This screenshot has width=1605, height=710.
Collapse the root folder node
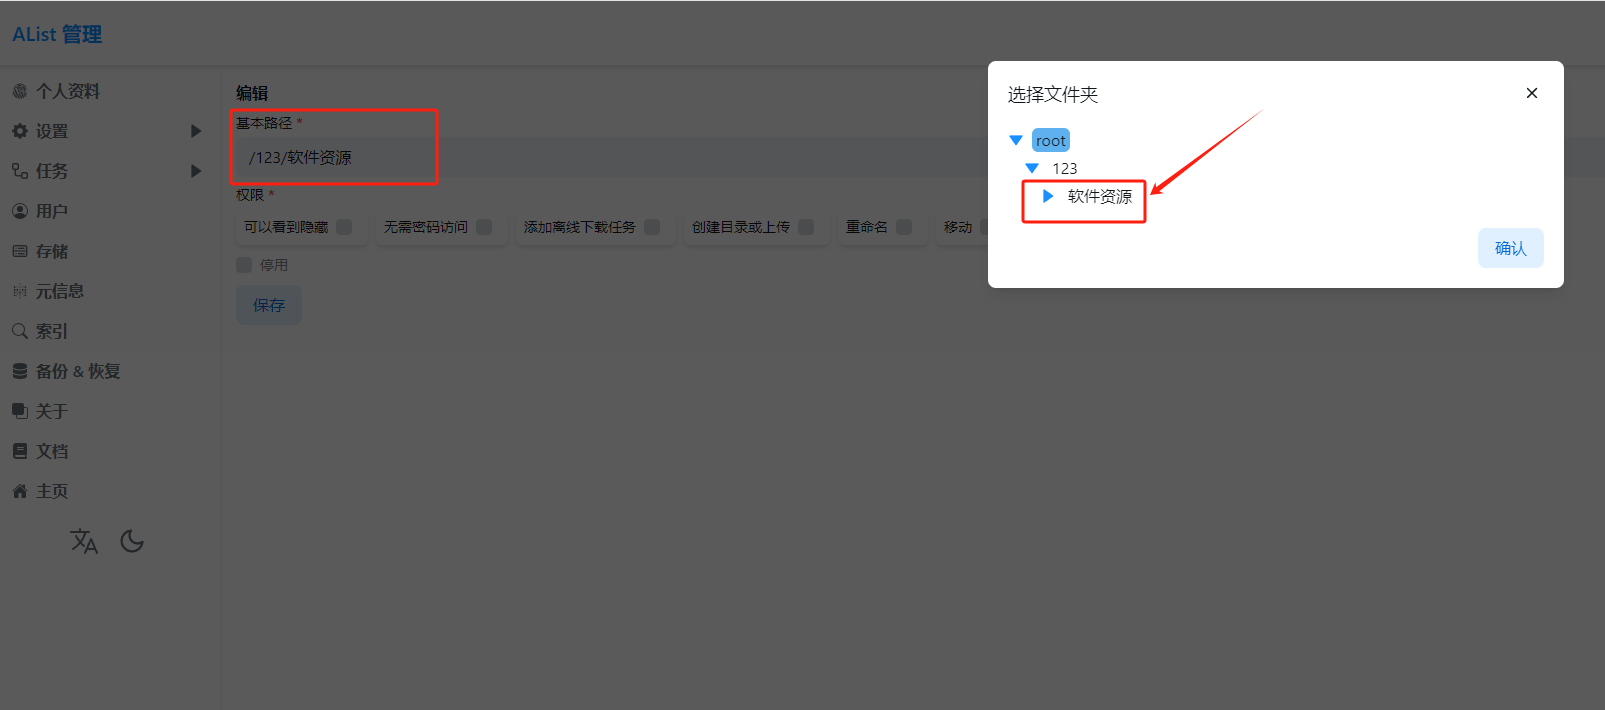(1016, 141)
